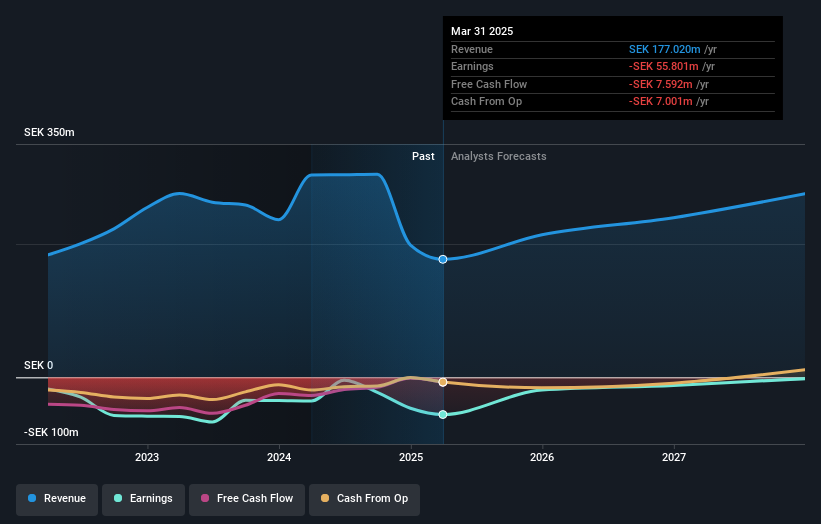Select the blue Revenue data point marker
The image size is (821, 524).
pos(443,259)
